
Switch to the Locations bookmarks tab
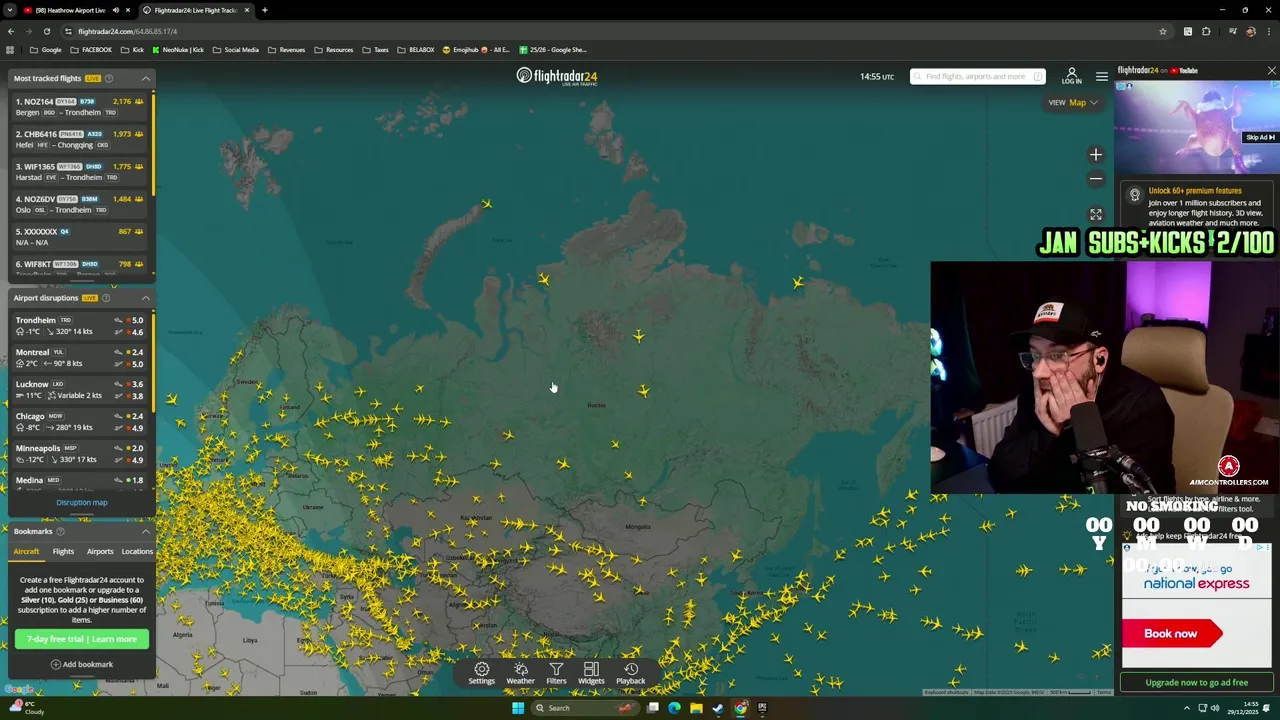point(137,551)
